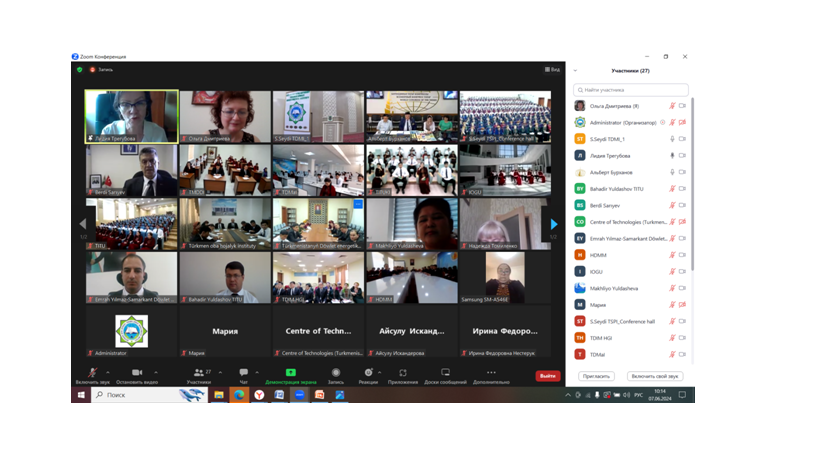Open caret beside Участники toolbar button
This screenshot has width=819, height=460.
tap(220, 372)
